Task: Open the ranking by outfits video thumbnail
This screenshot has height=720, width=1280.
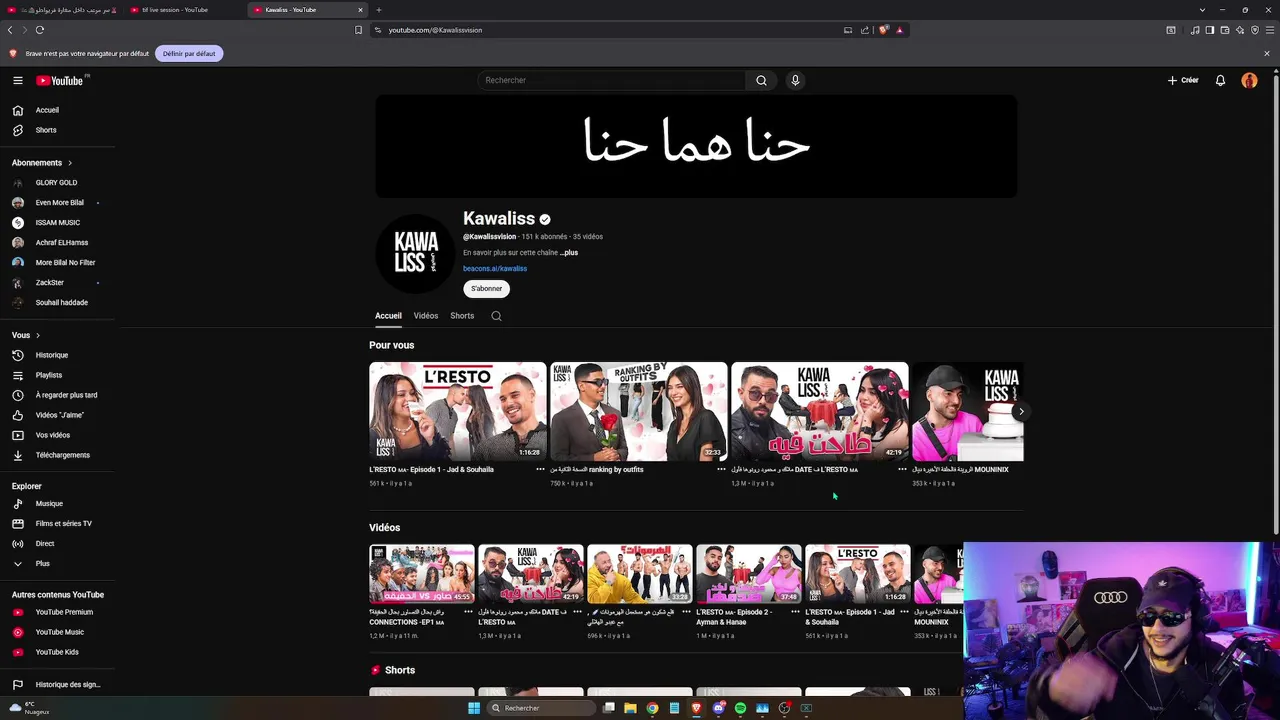Action: (x=638, y=411)
